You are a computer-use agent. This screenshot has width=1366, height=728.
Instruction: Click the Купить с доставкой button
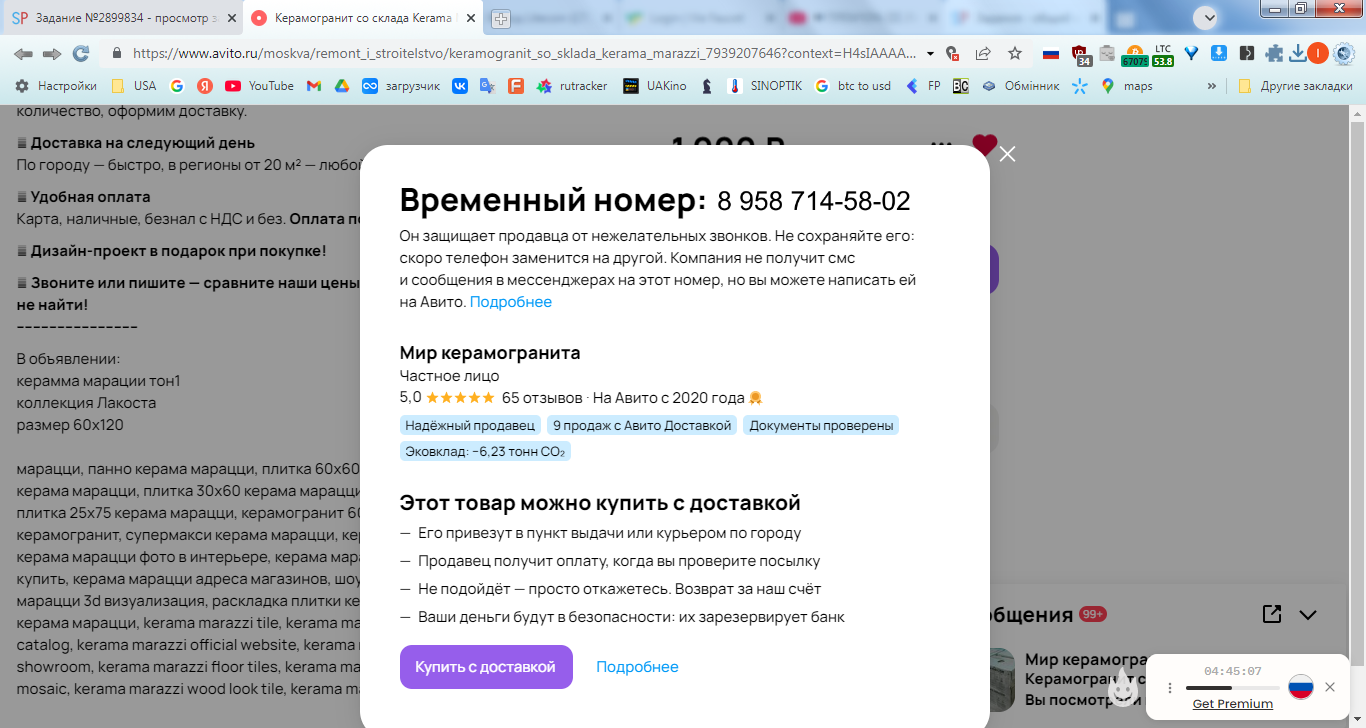486,667
